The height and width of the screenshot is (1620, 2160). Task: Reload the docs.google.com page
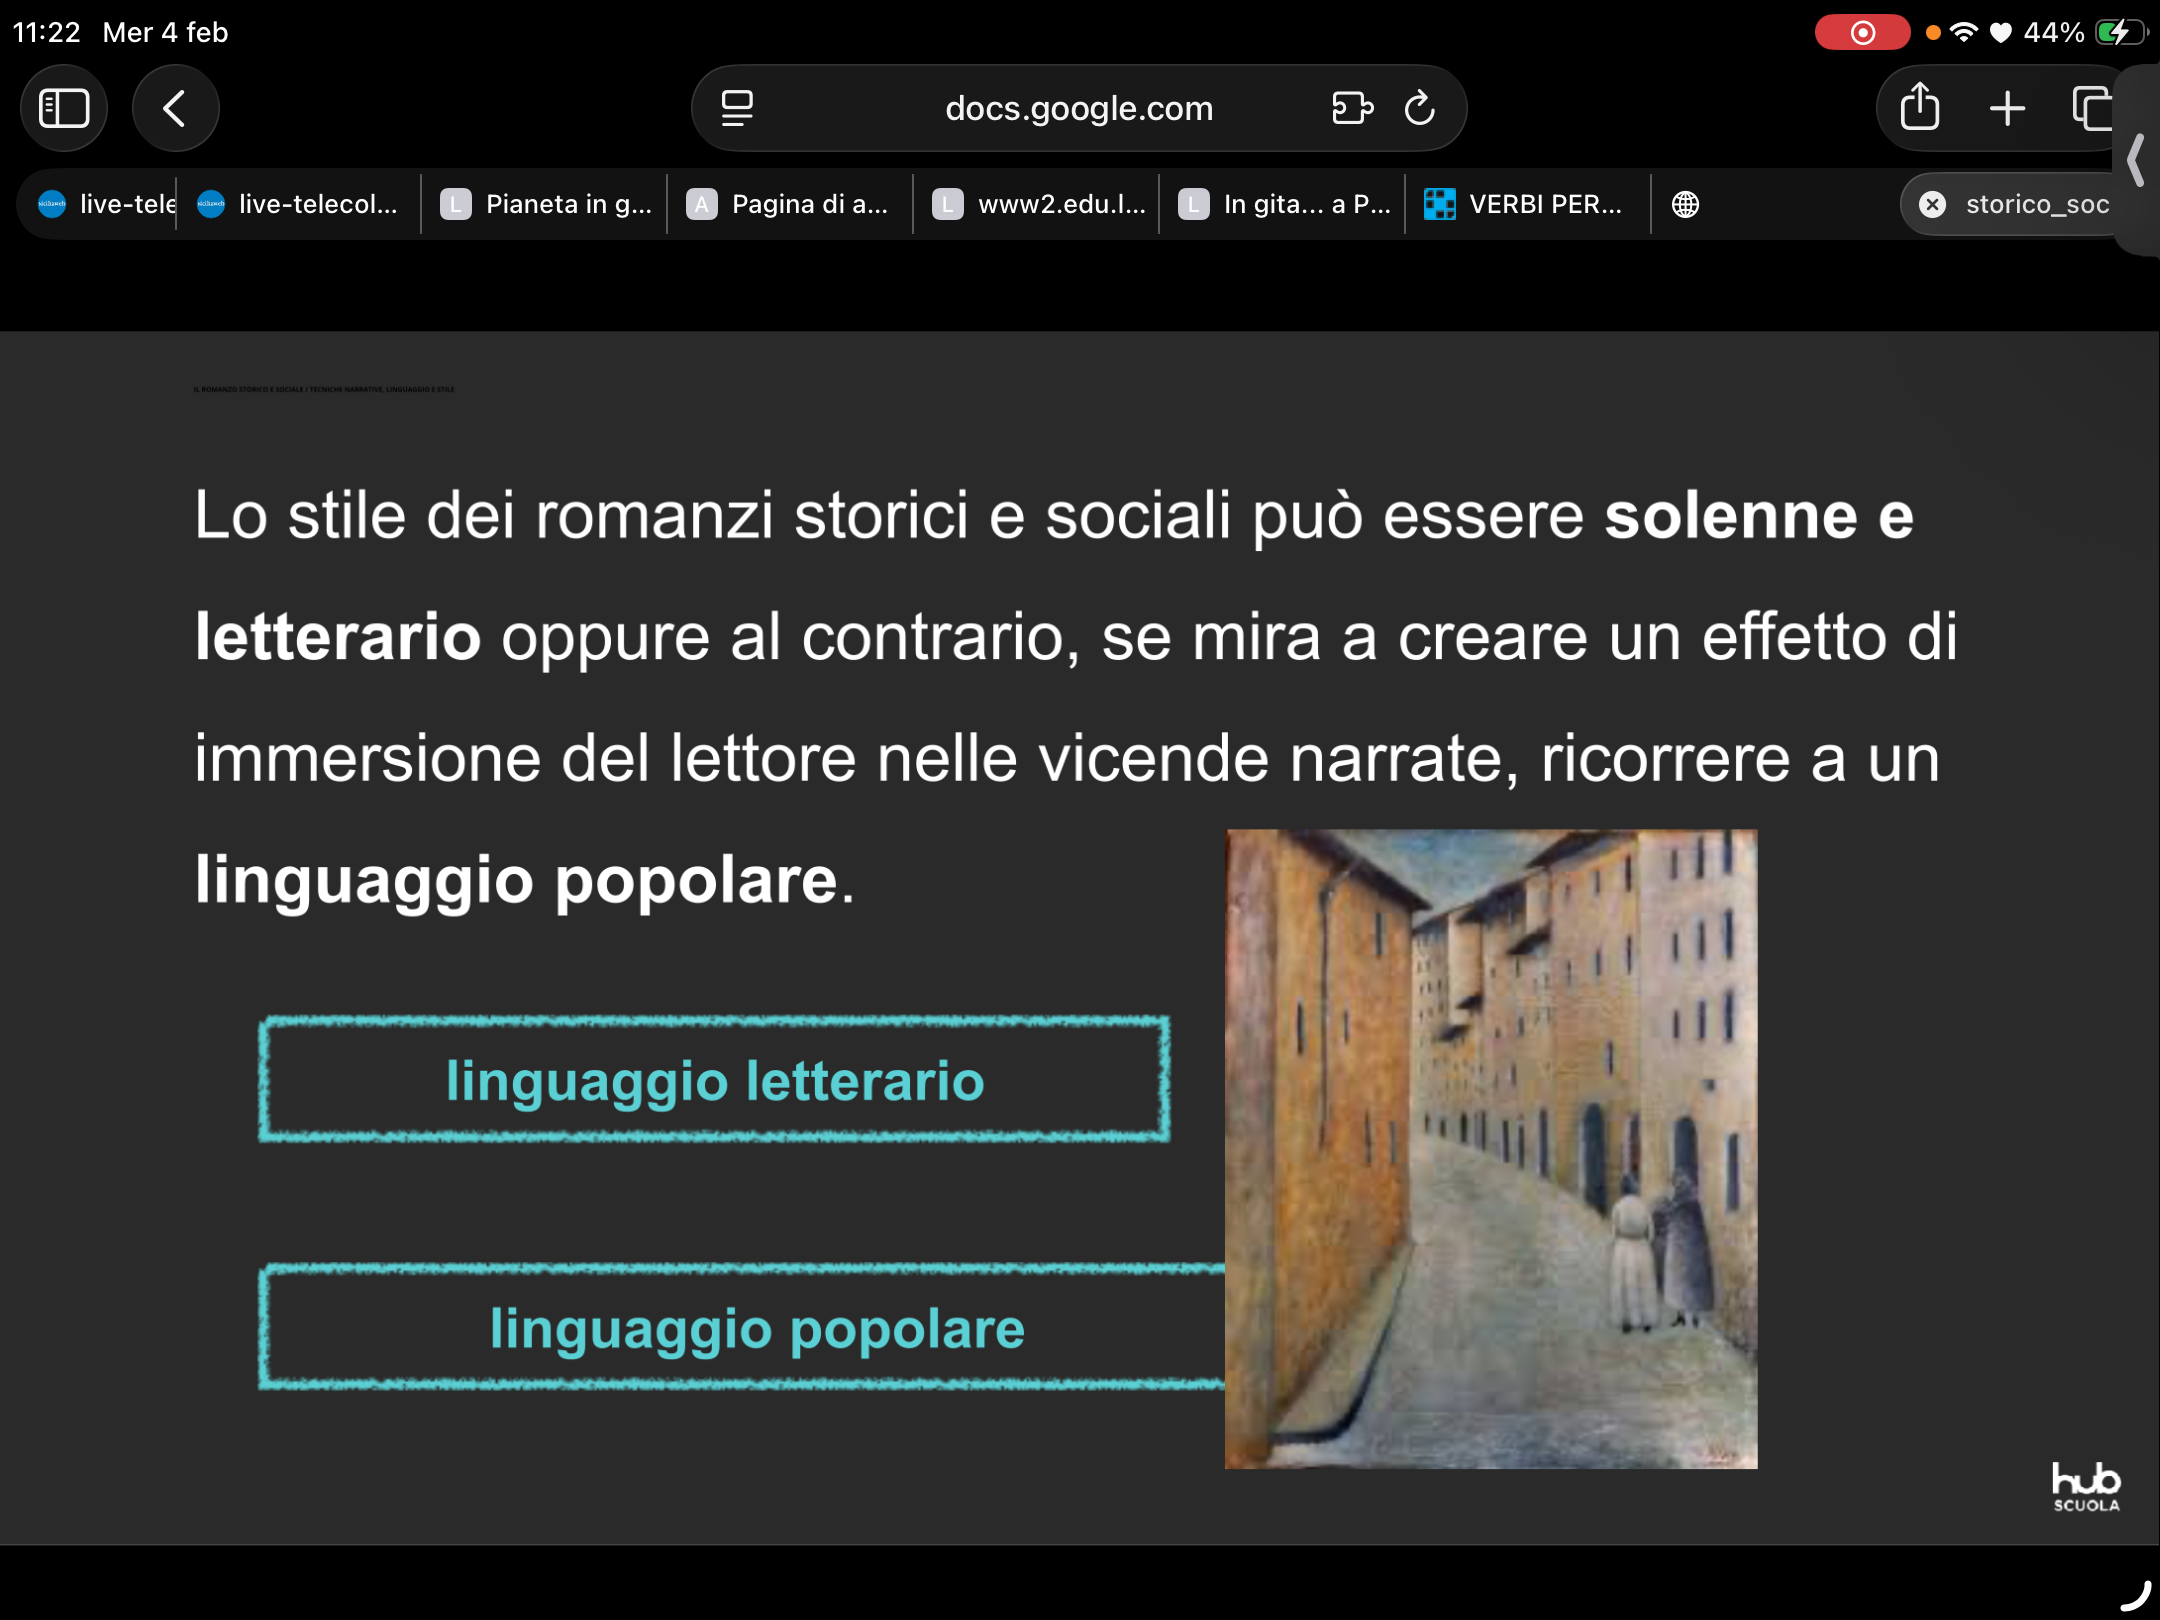coord(1420,108)
